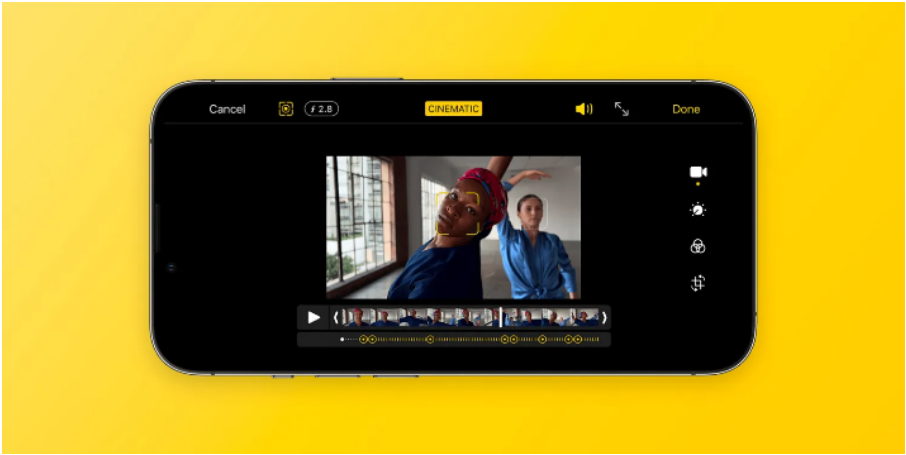
Task: Tap the left trim handle of filmstrip
Action: coord(336,318)
